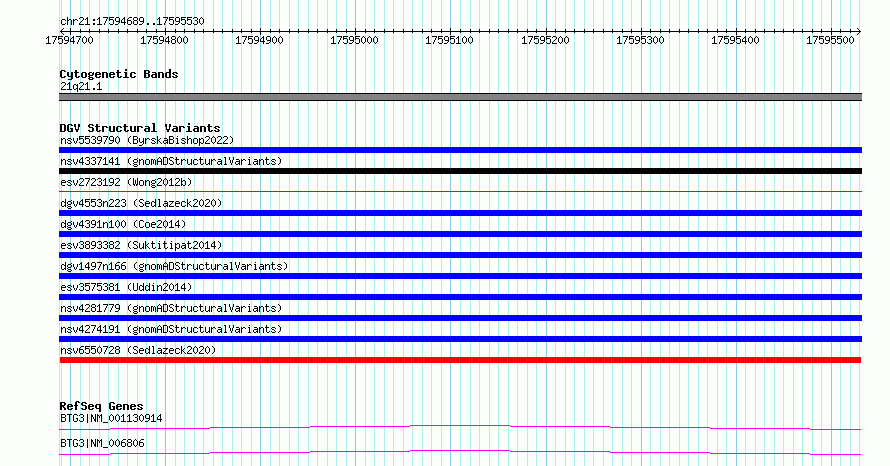Click the blue bar for dgv4553n223
This screenshot has width=890, height=466.
pyautogui.click(x=460, y=213)
